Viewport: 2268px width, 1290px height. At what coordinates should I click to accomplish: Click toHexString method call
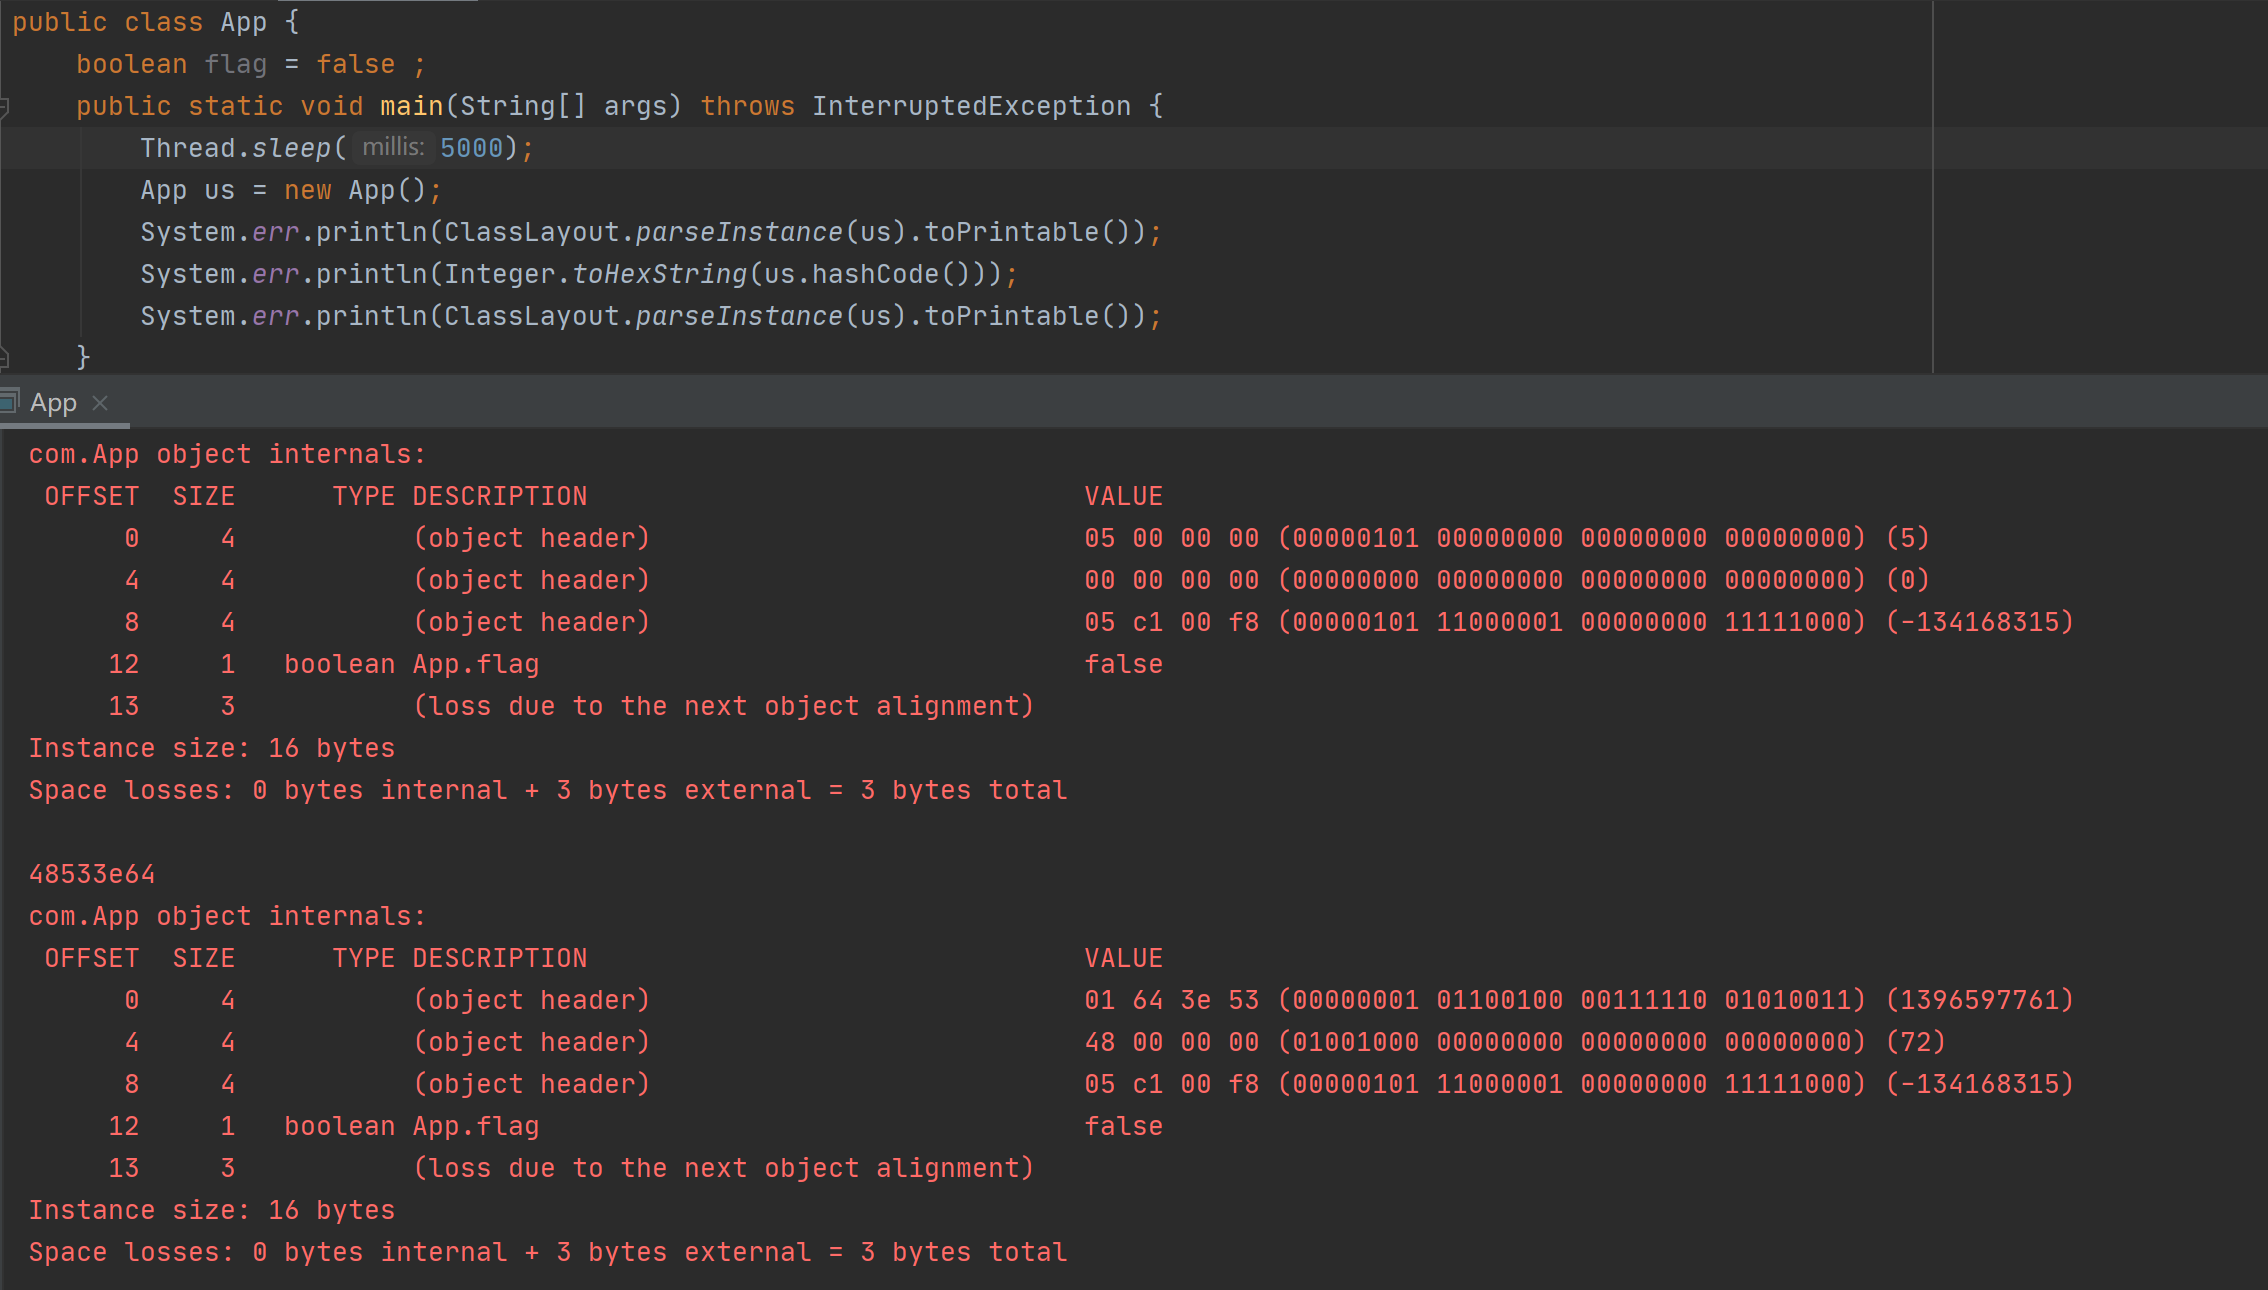click(659, 274)
